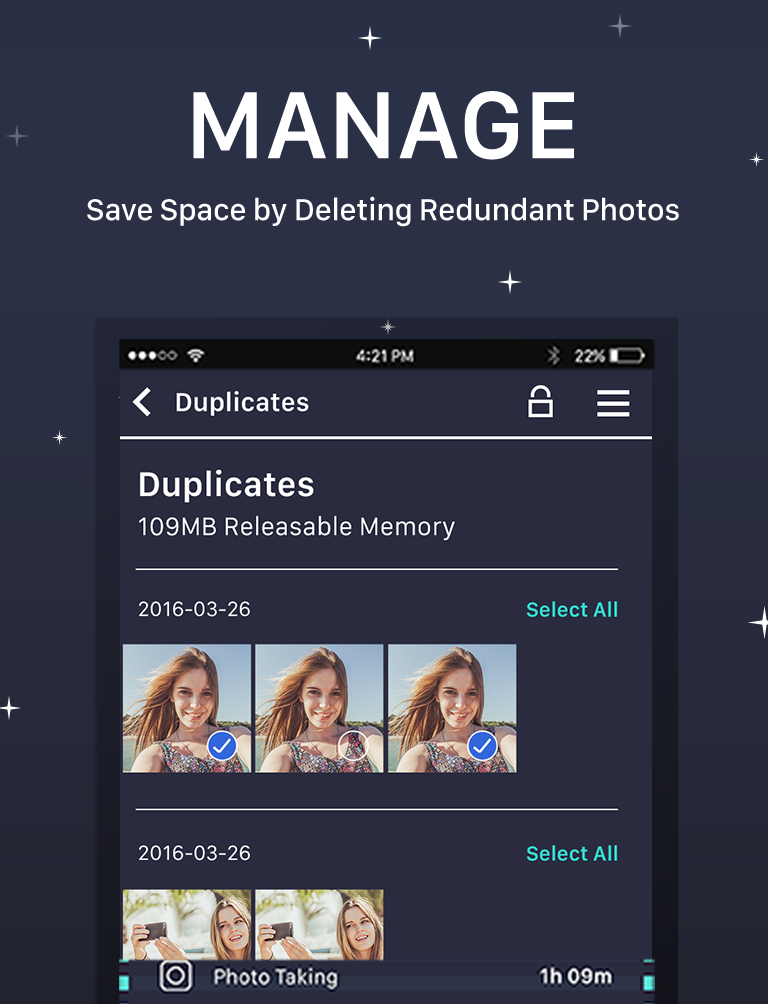The height and width of the screenshot is (1004, 768).
Task: Tap the Wi-Fi status icon
Action: click(196, 355)
